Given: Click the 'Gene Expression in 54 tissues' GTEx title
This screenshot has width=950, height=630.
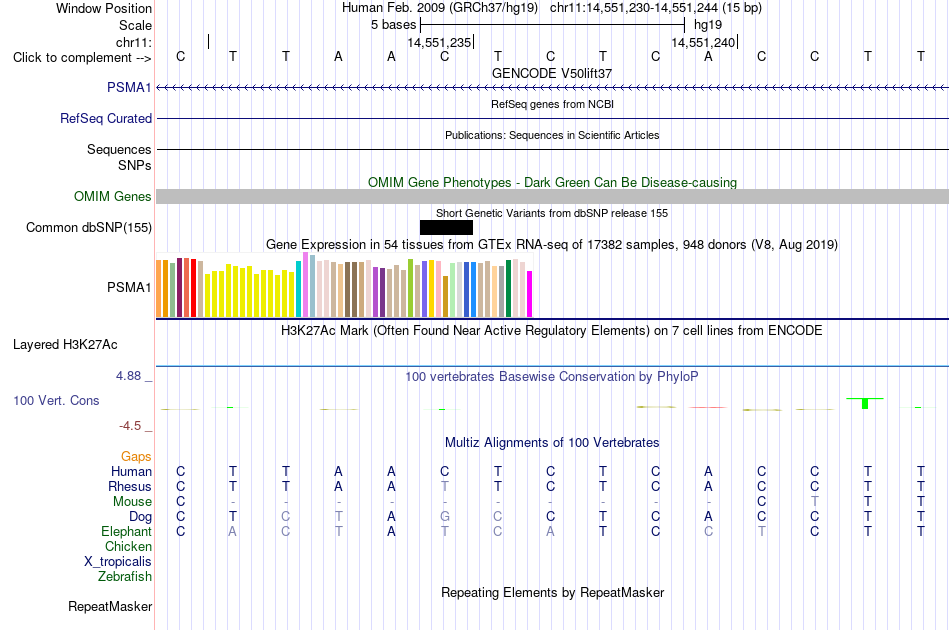Looking at the screenshot, I should (x=552, y=245).
